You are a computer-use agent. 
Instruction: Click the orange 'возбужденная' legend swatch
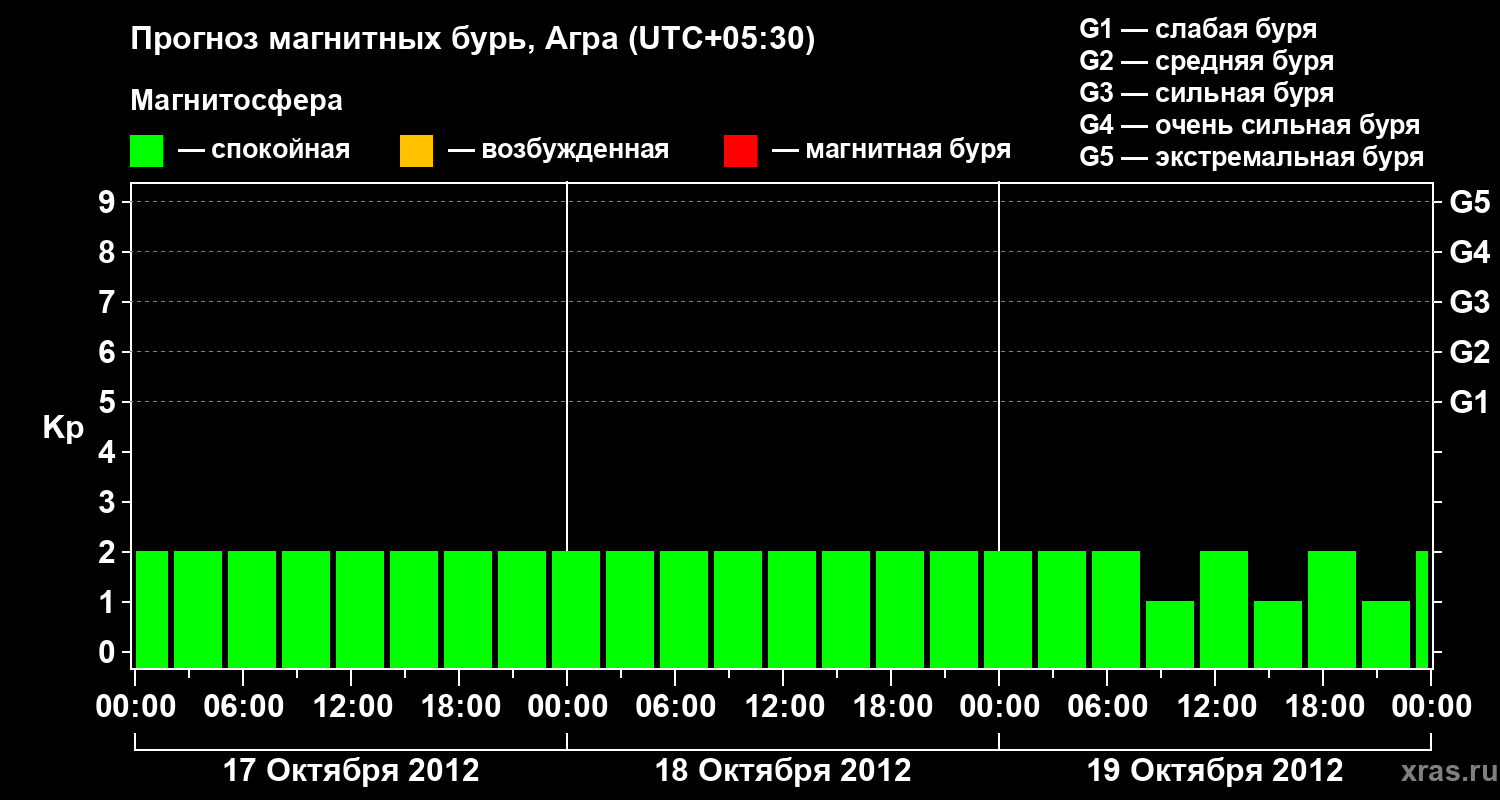(416, 150)
